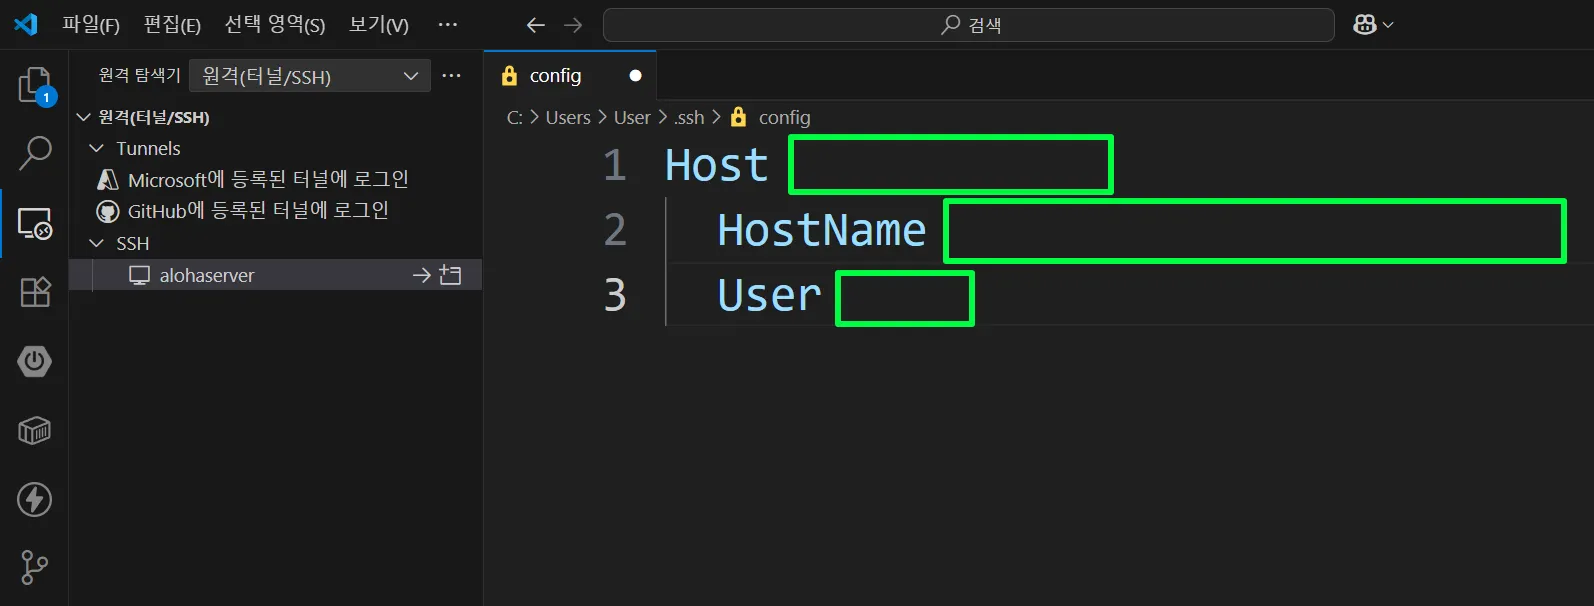The width and height of the screenshot is (1594, 606).
Task: Connect alohaserver in new window icon
Action: [x=450, y=275]
